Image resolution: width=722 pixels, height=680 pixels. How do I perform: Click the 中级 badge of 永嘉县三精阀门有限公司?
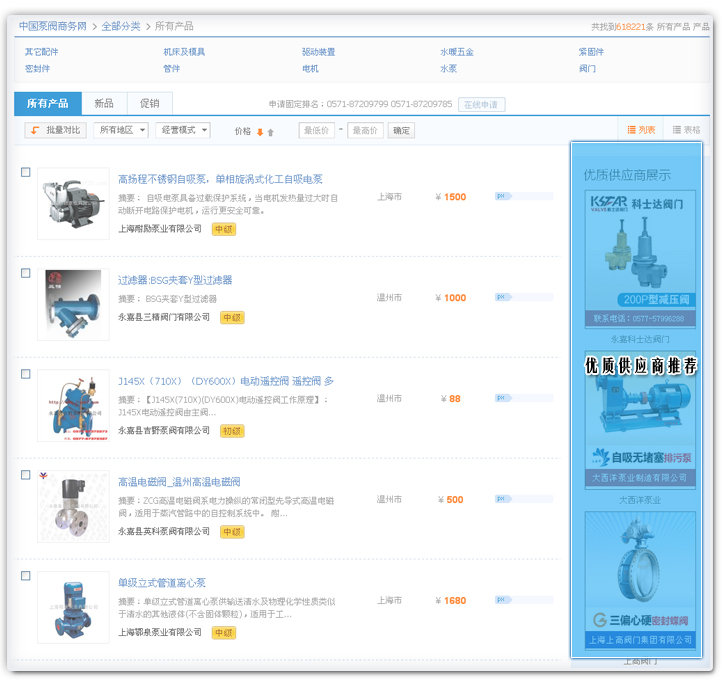click(232, 317)
